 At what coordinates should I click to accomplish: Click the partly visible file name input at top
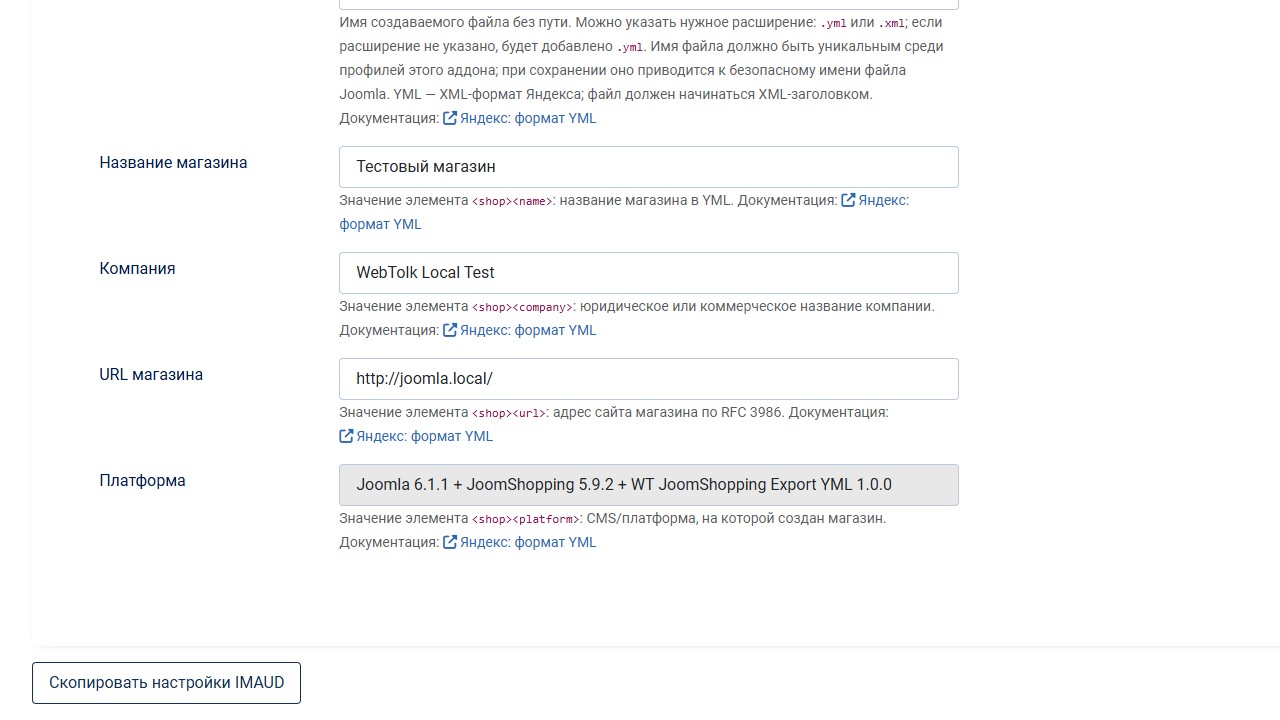pos(648,4)
